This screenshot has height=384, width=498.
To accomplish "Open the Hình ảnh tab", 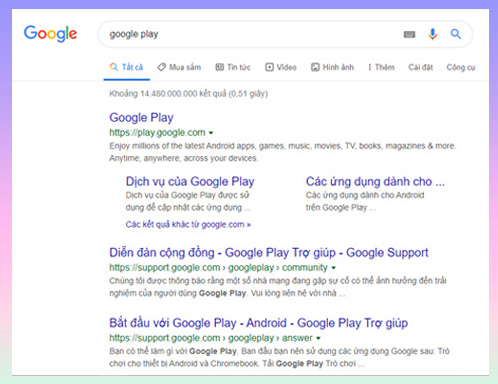I will tap(332, 67).
